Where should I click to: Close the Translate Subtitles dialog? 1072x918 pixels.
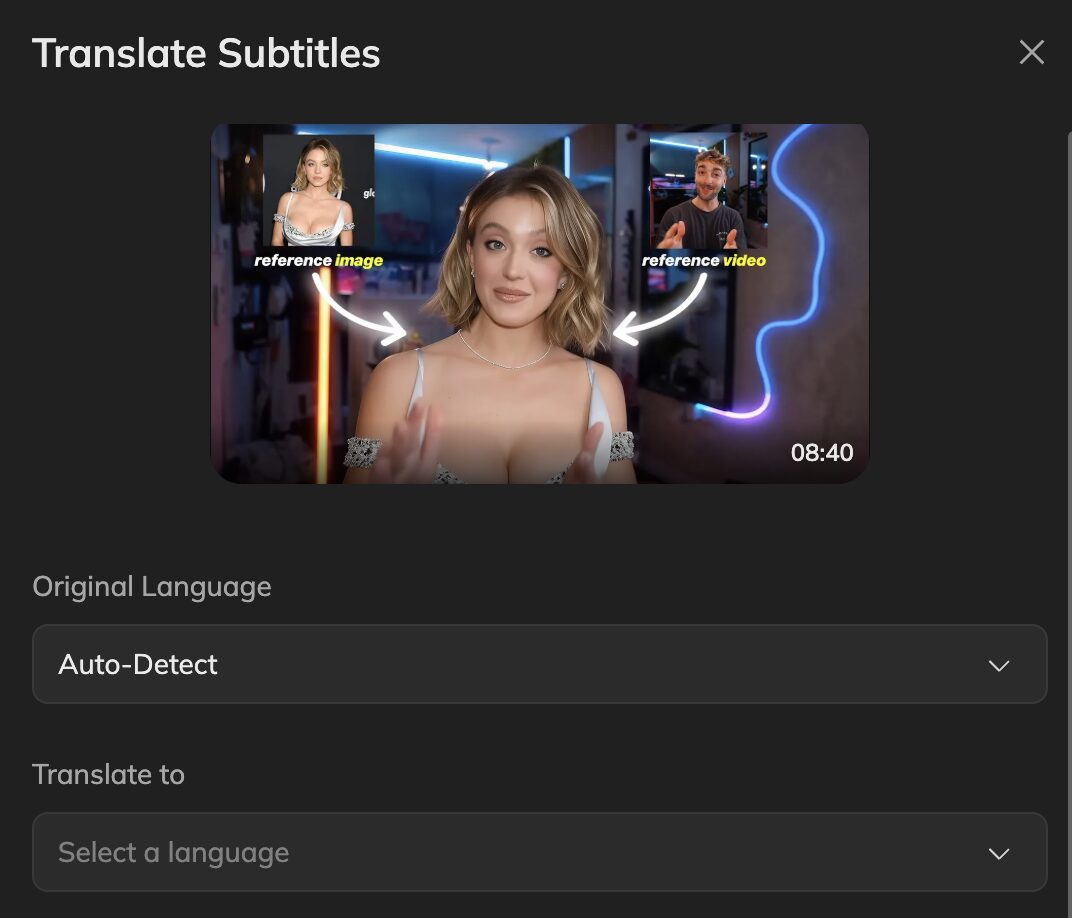1031,53
